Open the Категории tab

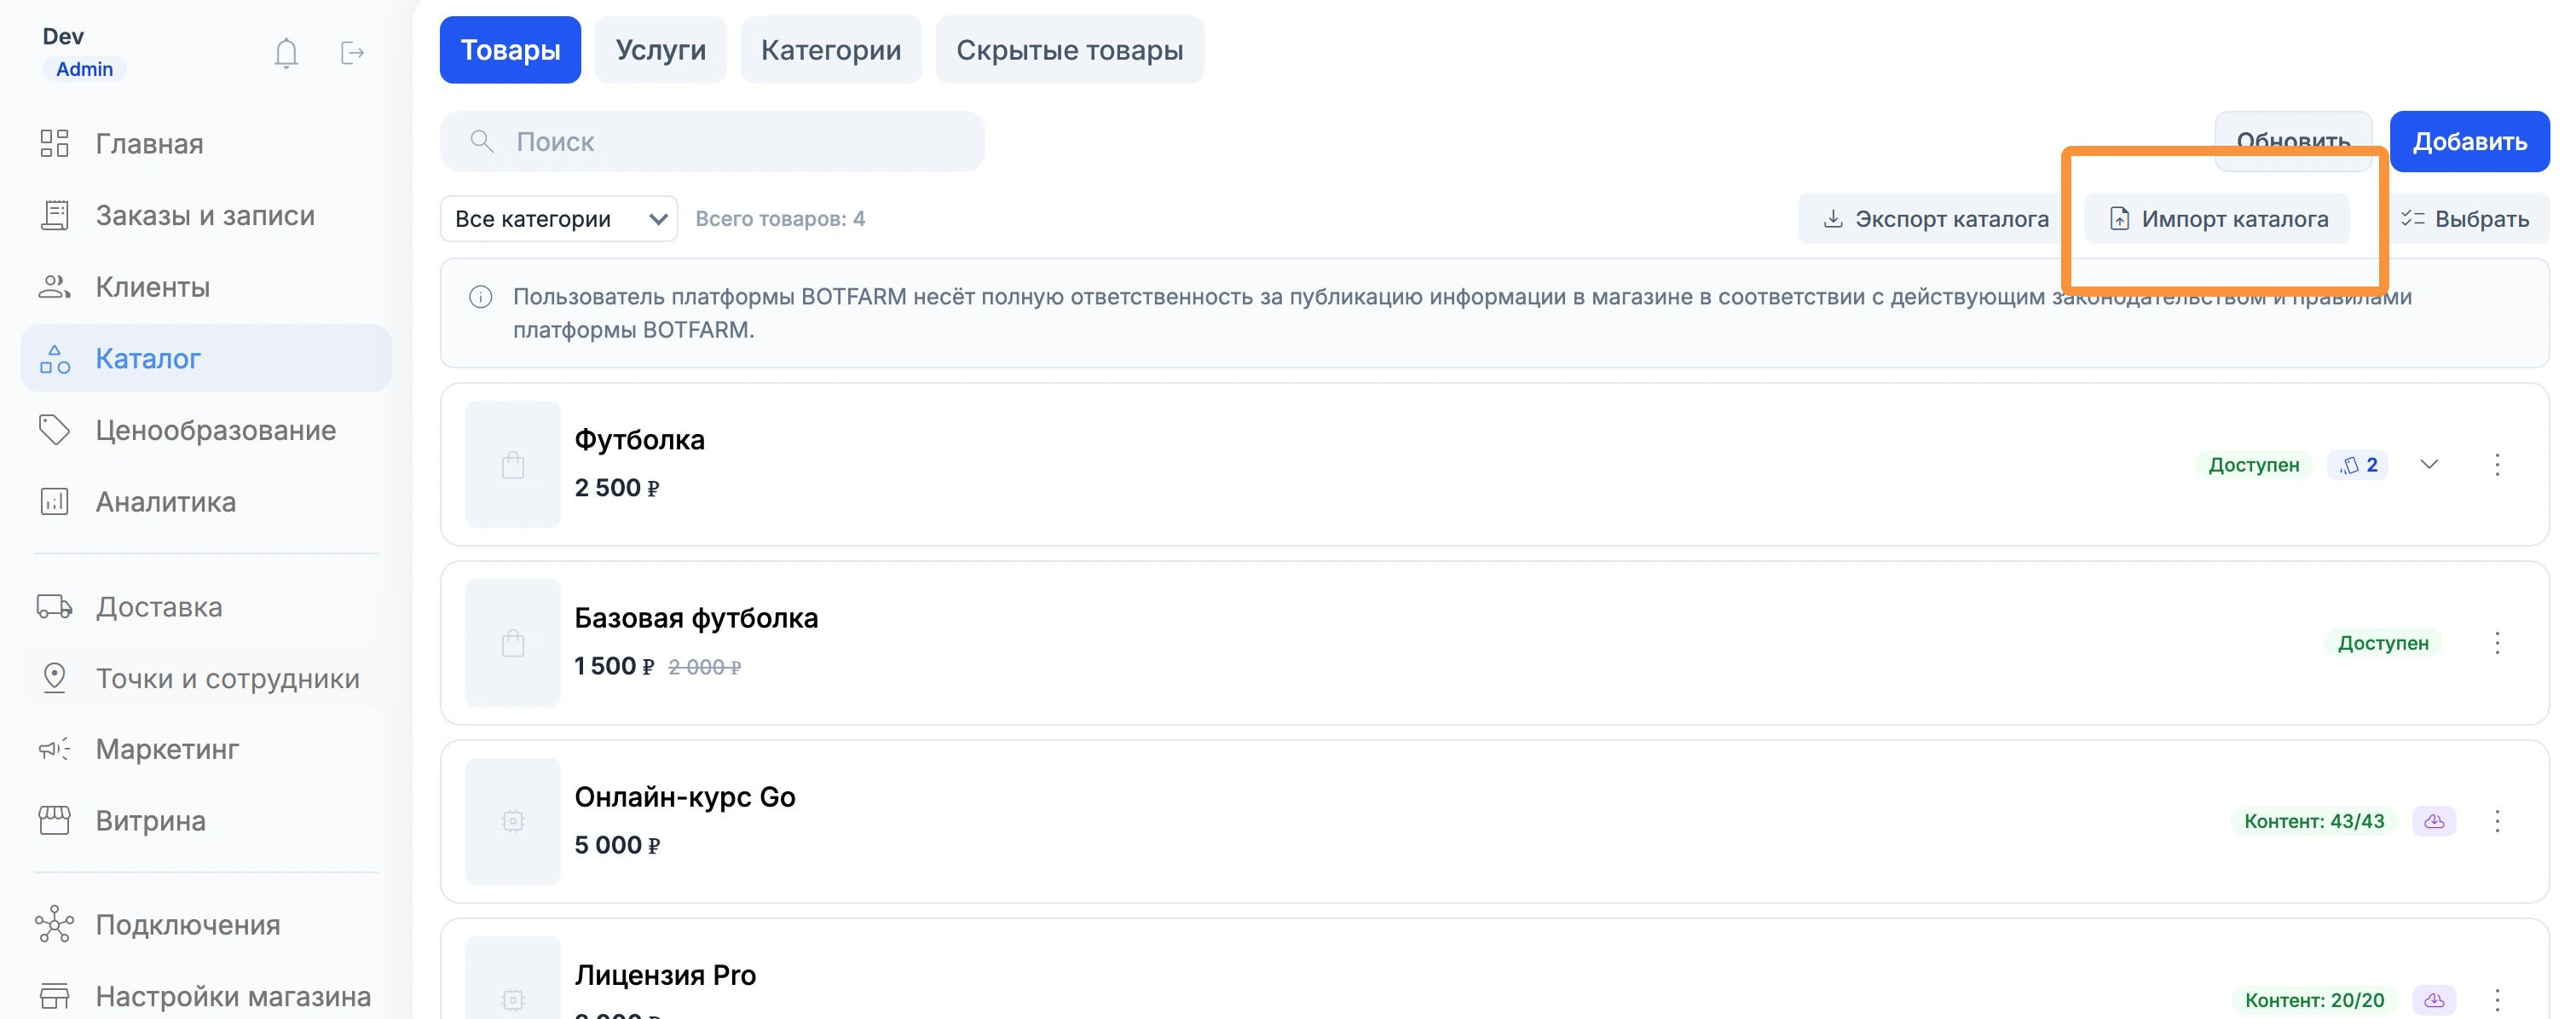[830, 49]
